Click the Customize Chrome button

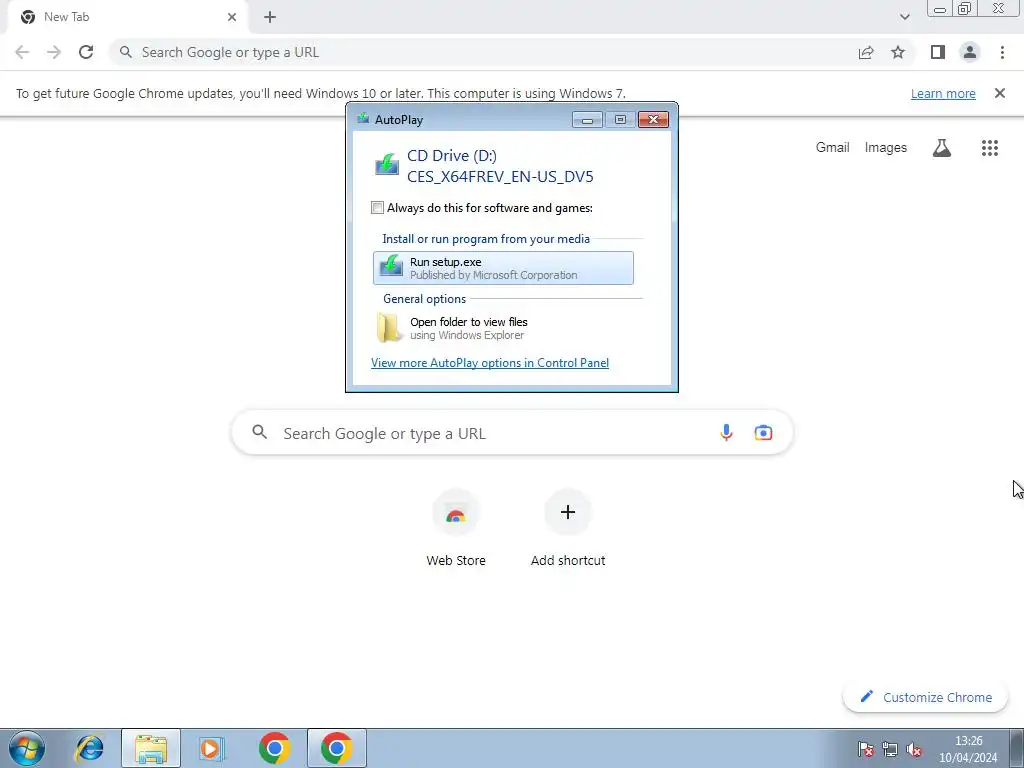click(x=925, y=697)
